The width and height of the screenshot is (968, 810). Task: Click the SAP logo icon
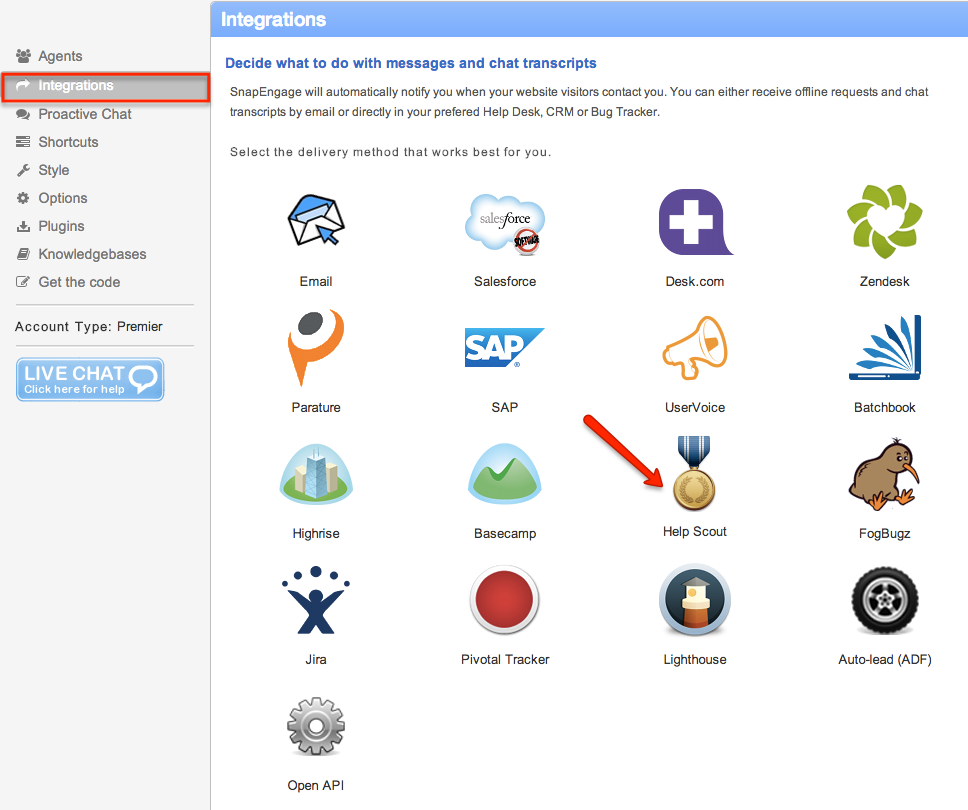[x=504, y=348]
